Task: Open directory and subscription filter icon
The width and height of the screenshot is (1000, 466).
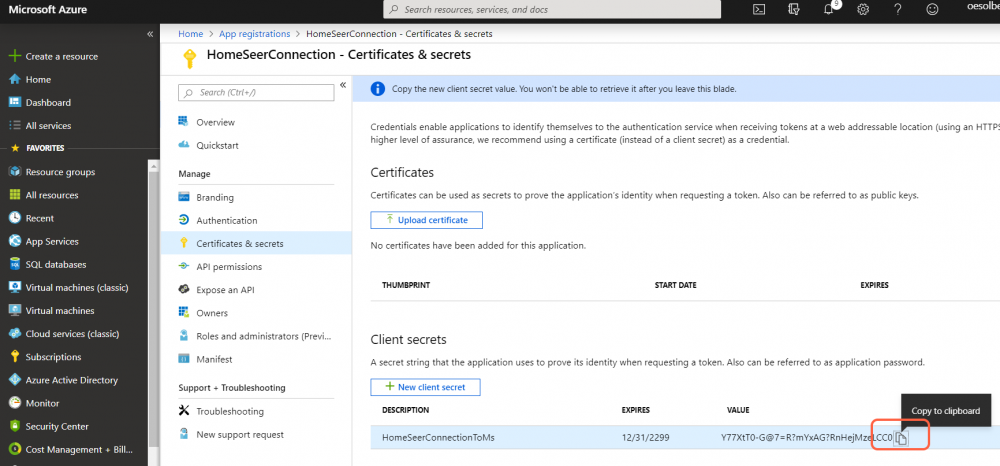Action: 794,9
